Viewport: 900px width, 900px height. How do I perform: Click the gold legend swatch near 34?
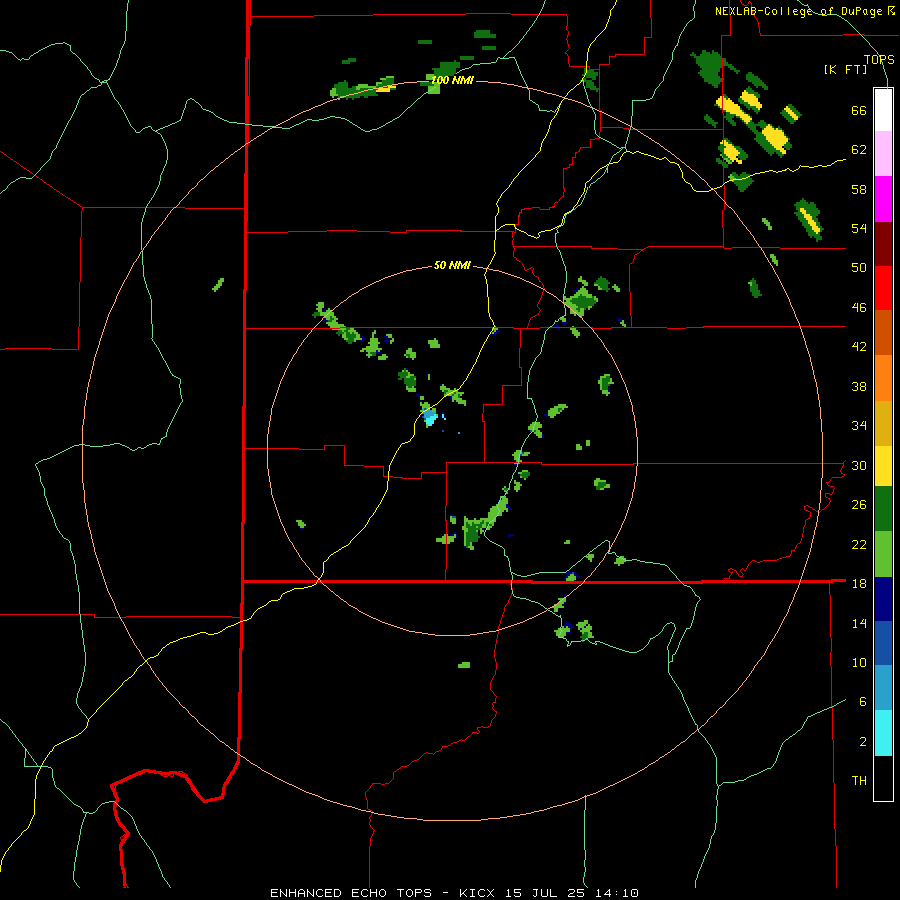pyautogui.click(x=883, y=423)
